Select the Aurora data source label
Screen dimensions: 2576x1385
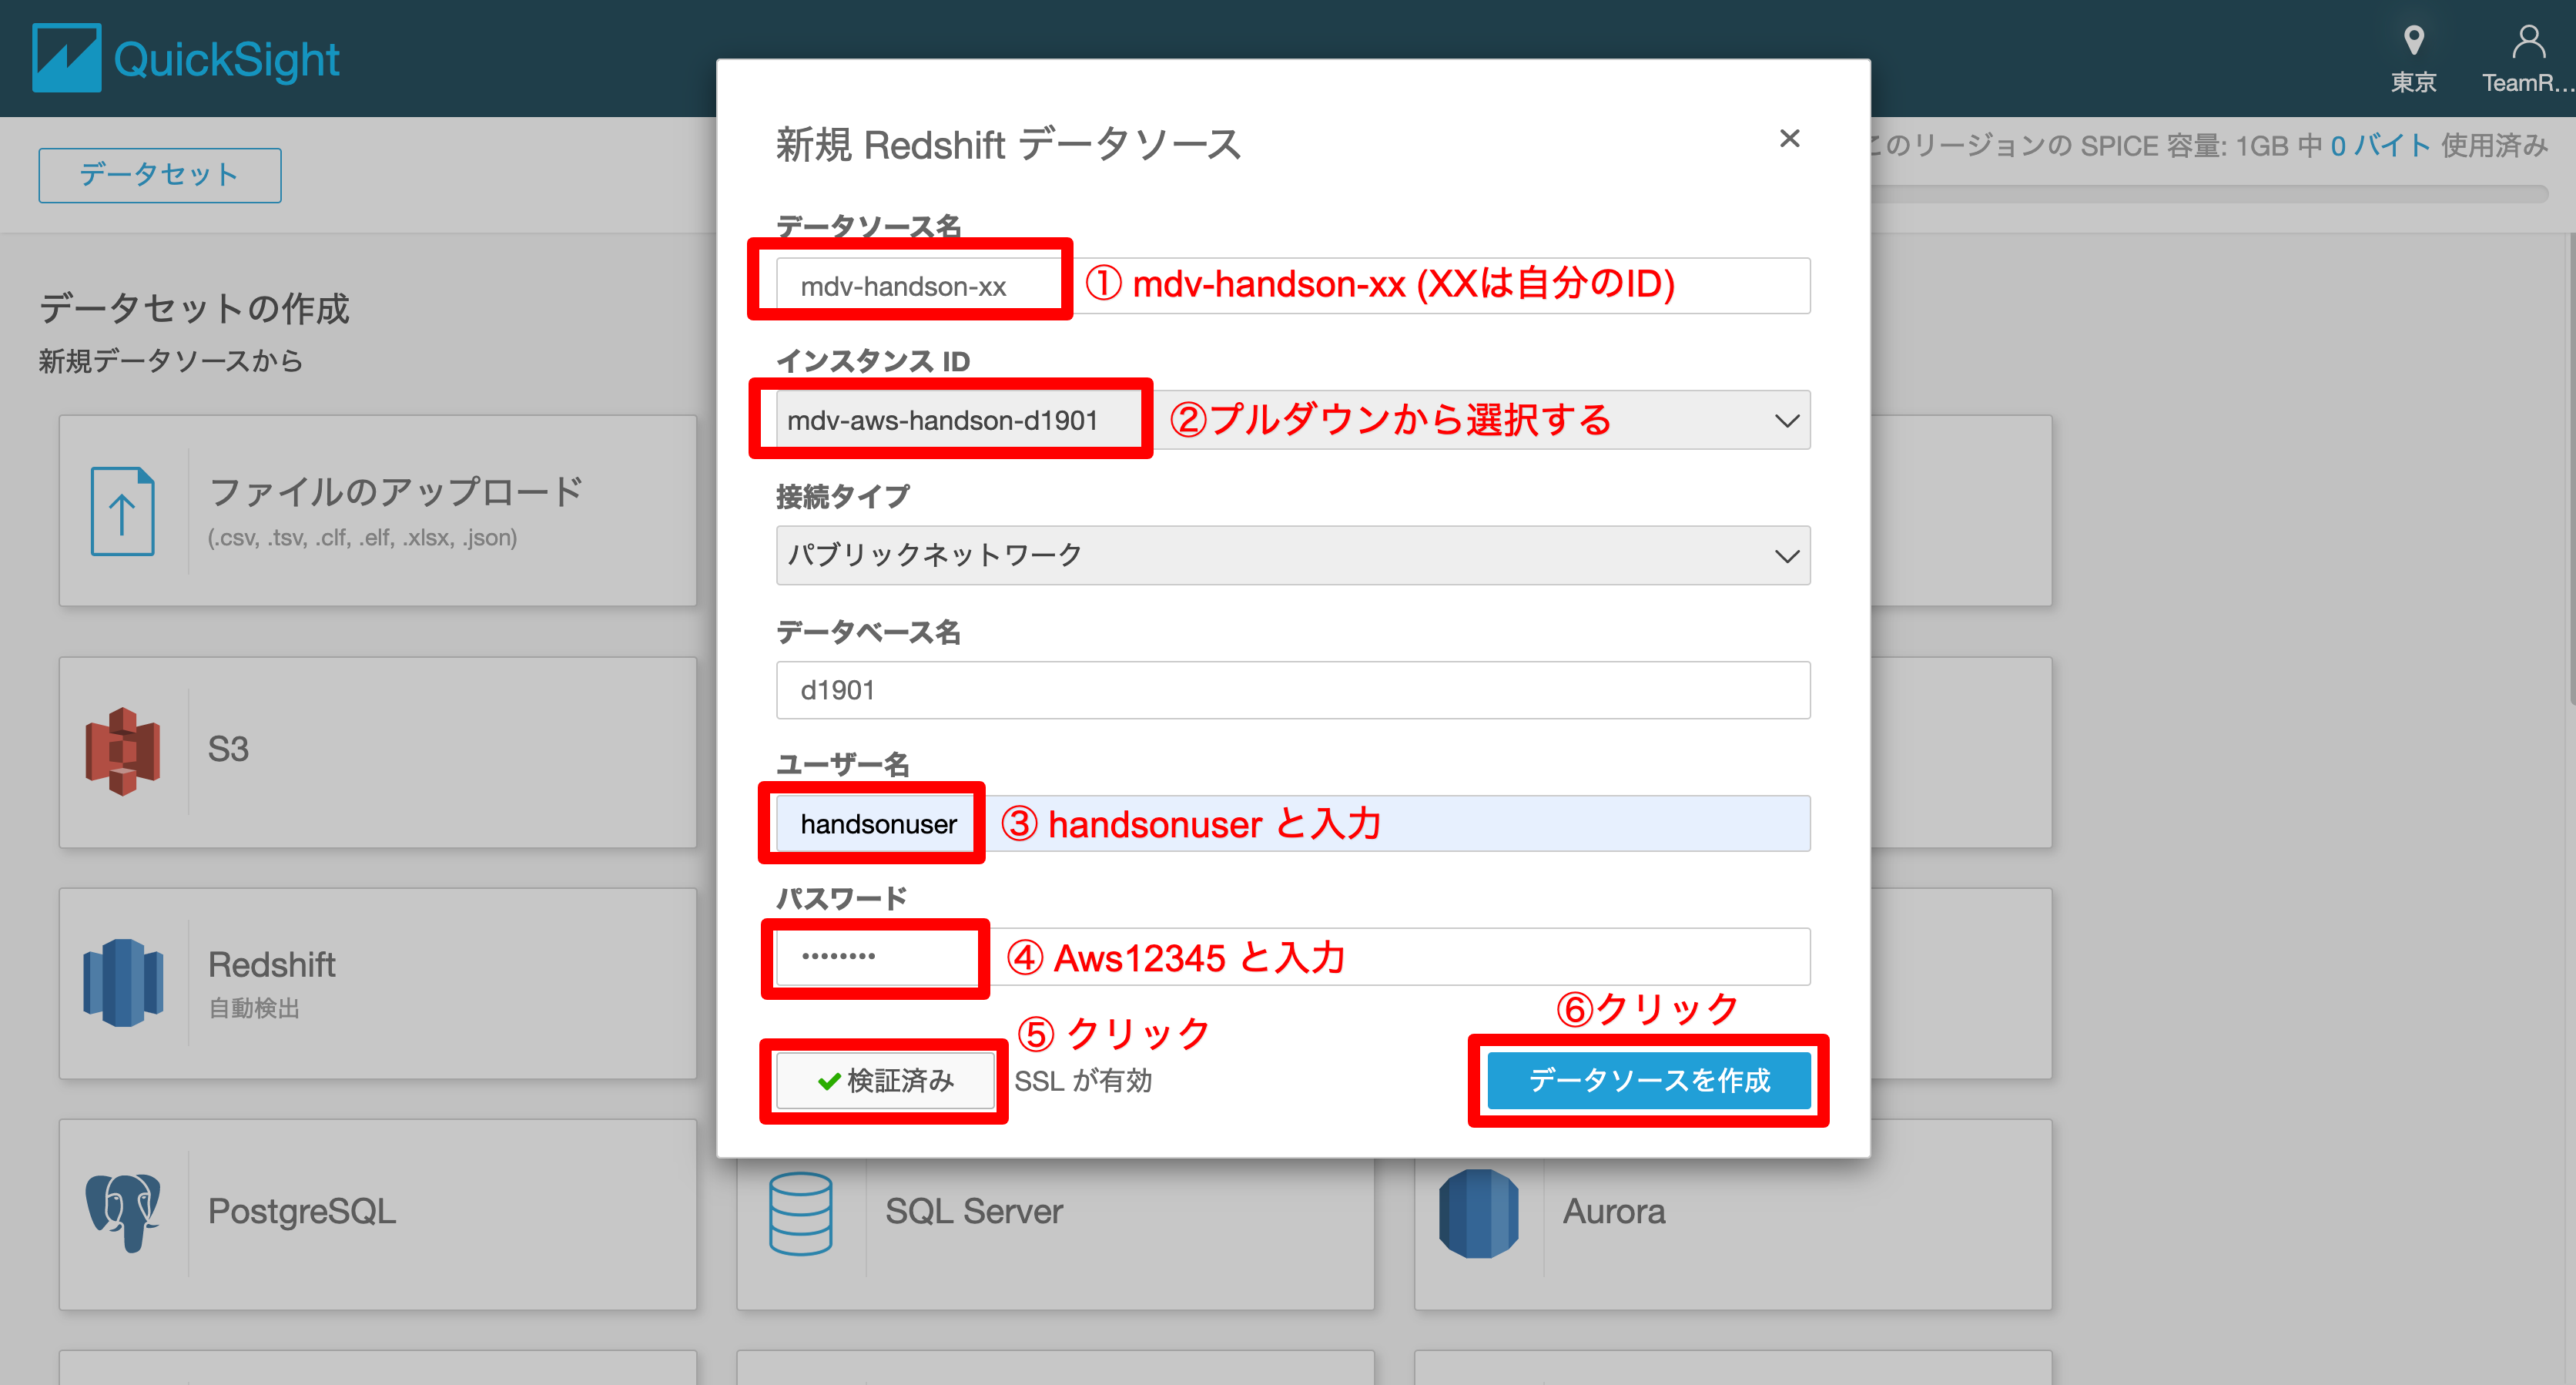click(x=1614, y=1211)
